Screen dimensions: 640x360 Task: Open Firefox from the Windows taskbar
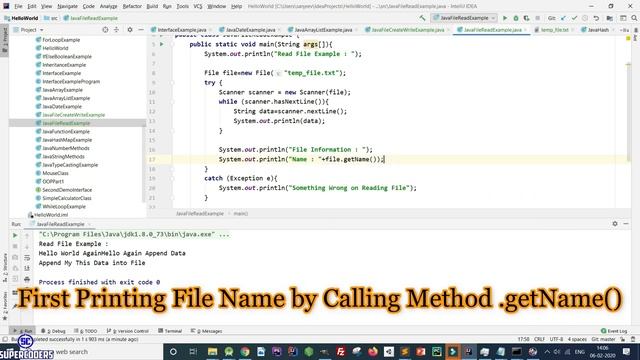pyautogui.click(x=373, y=351)
